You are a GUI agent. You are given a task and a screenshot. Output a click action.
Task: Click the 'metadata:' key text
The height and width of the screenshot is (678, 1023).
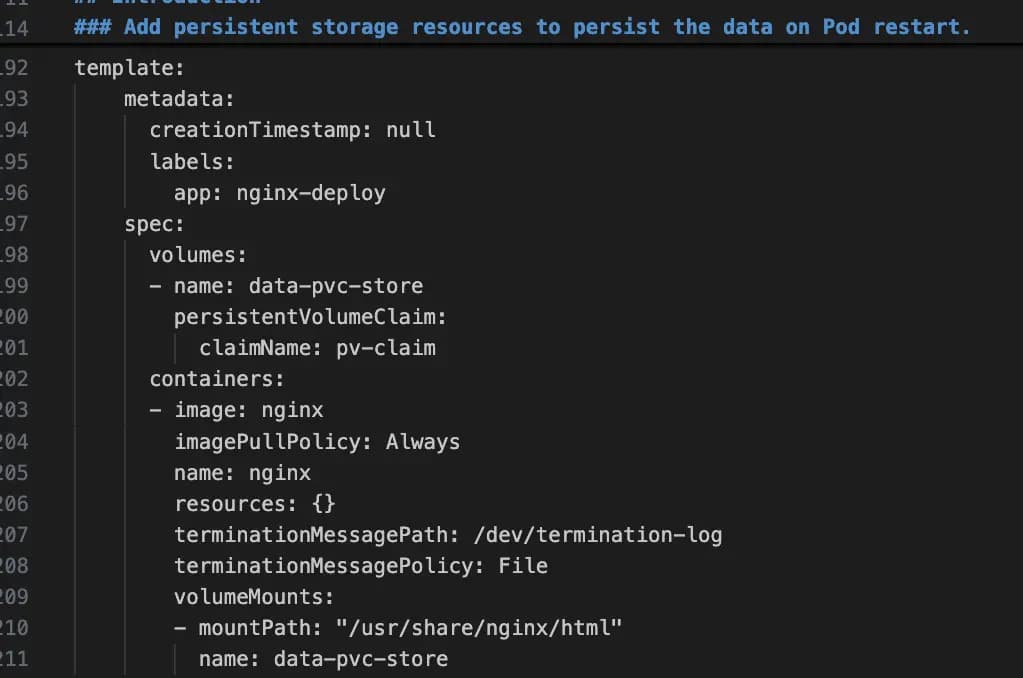tap(179, 99)
